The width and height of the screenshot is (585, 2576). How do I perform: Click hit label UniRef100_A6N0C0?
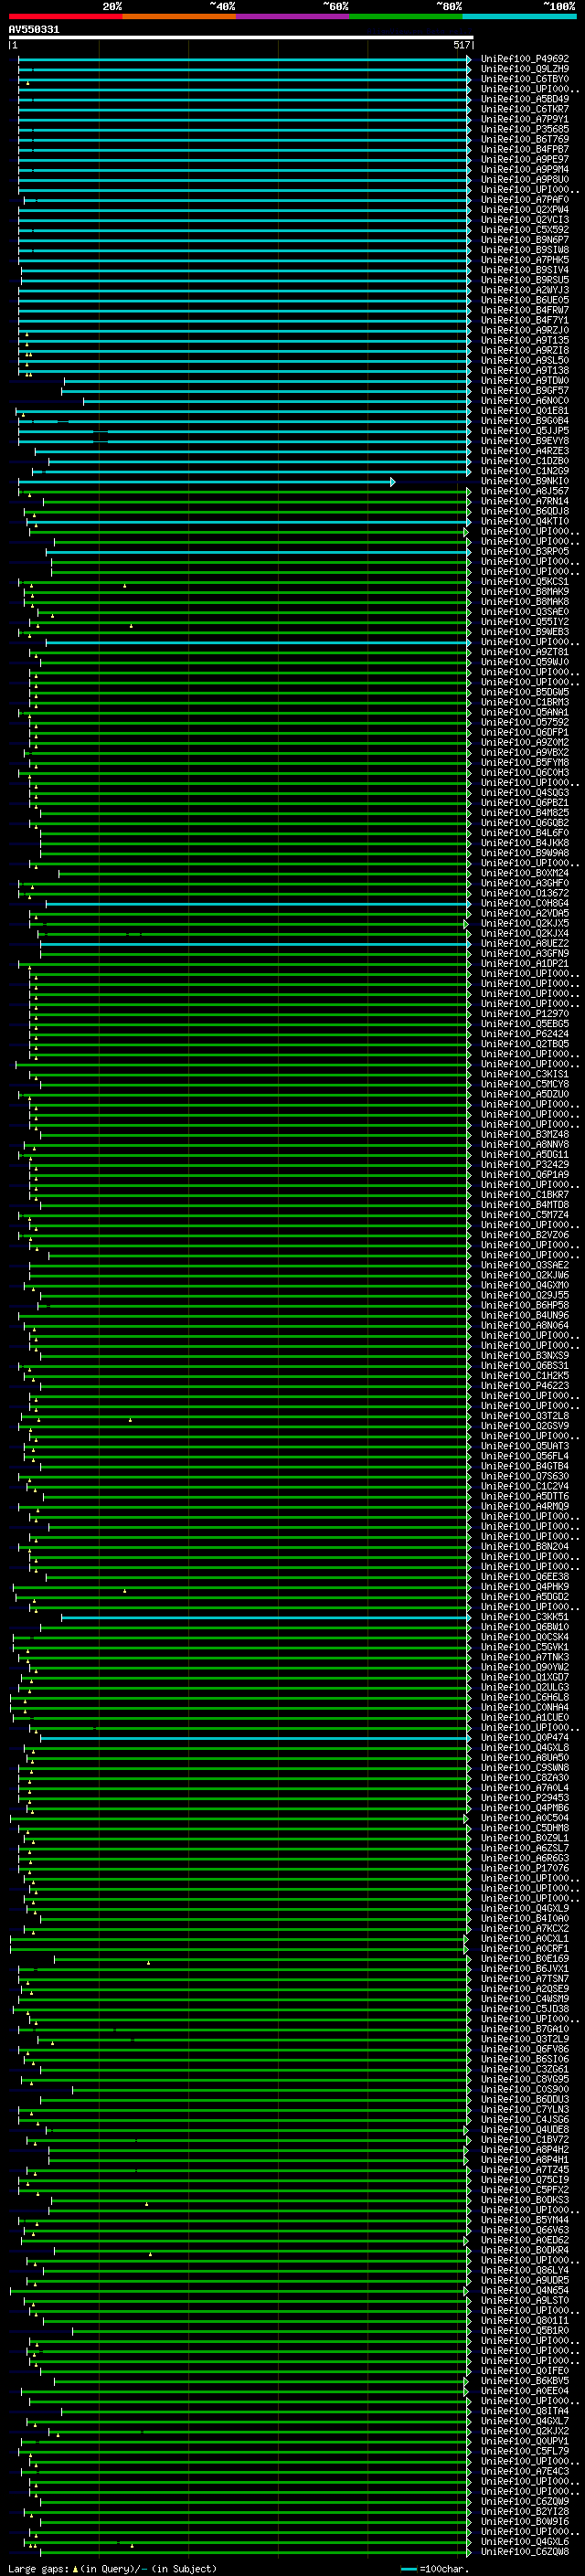[525, 401]
